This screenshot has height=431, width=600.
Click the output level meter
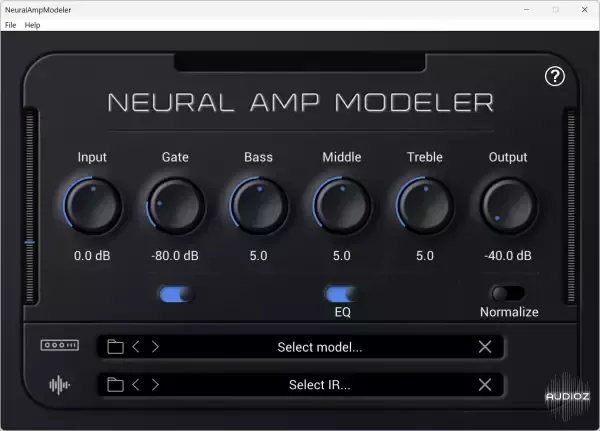(571, 207)
